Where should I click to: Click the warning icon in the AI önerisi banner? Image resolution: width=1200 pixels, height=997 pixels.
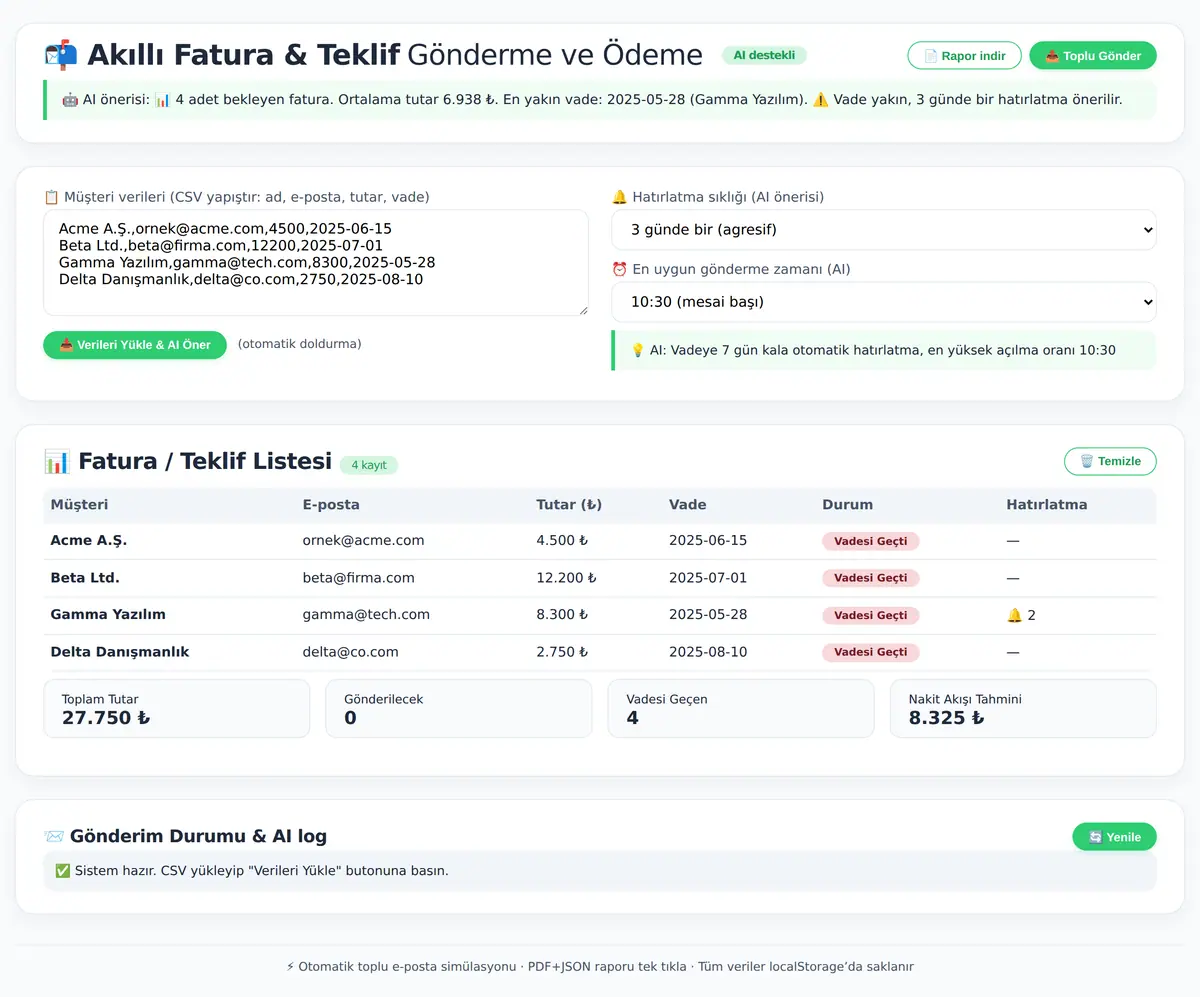click(820, 100)
